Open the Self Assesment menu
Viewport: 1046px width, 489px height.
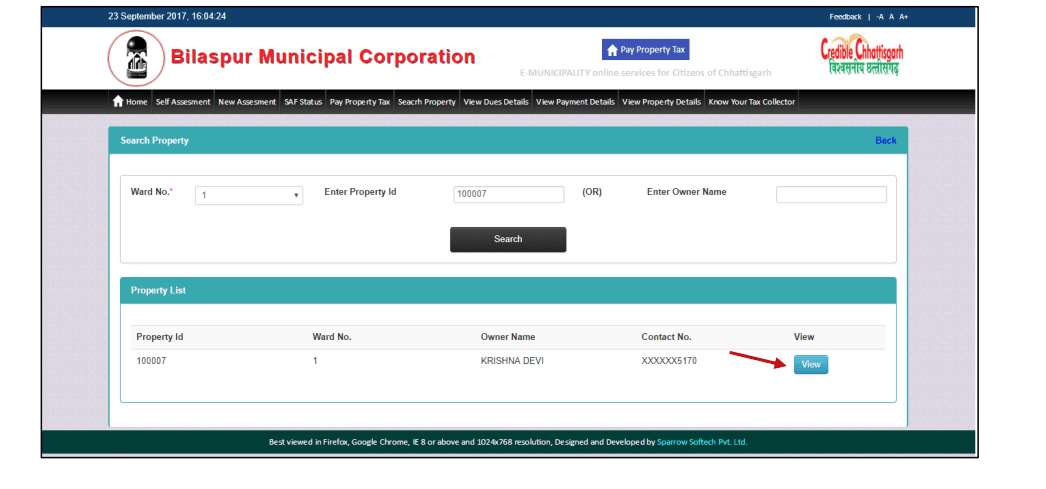pyautogui.click(x=183, y=102)
